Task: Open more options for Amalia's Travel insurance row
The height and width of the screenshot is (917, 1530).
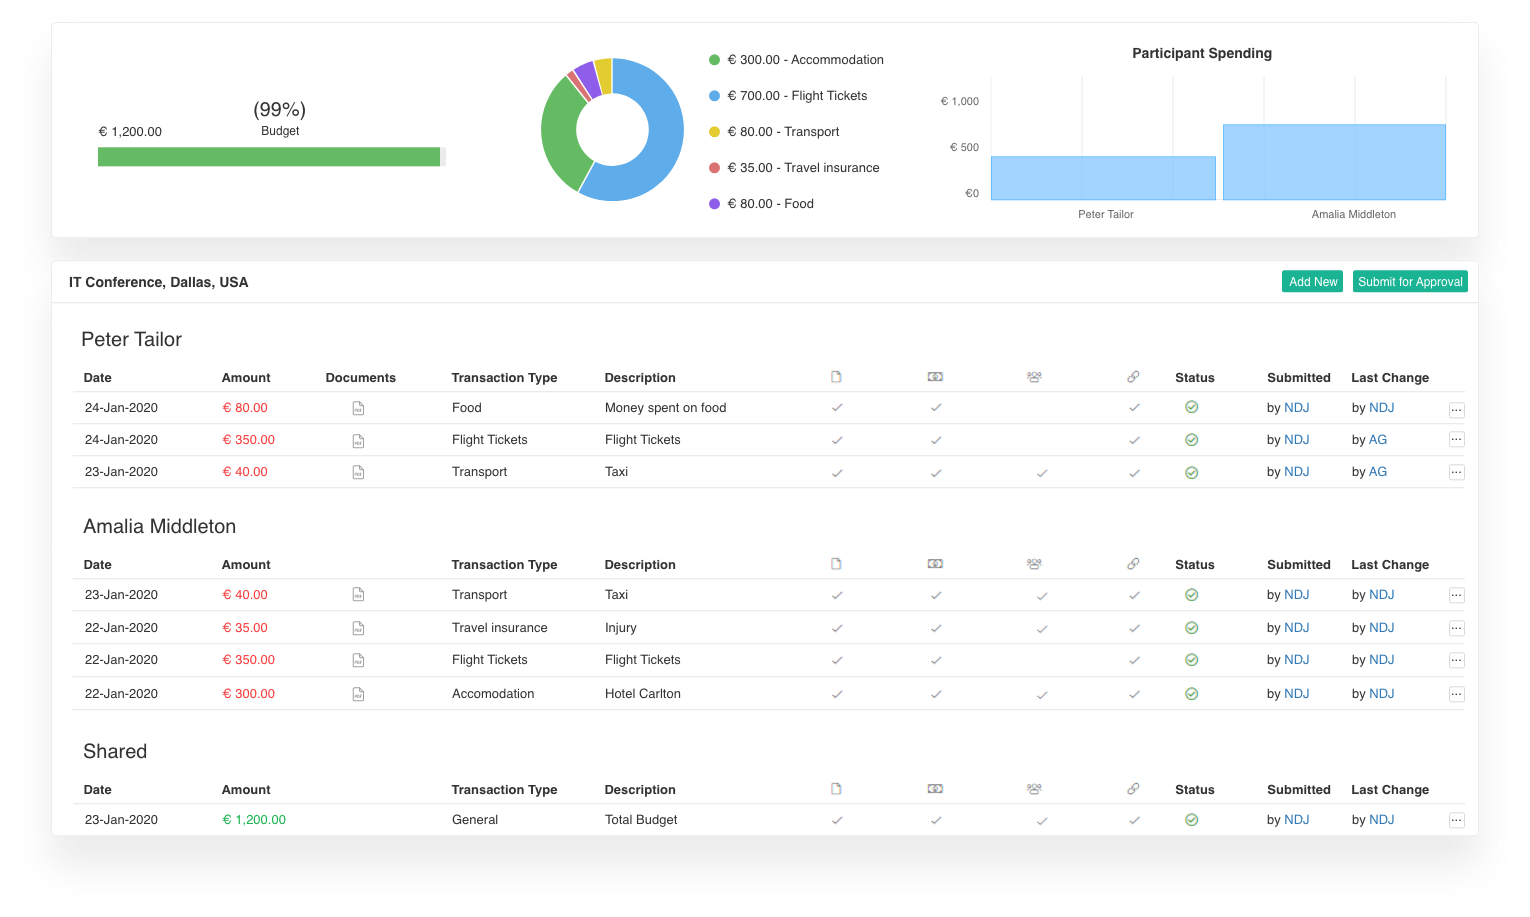Action: point(1456,628)
